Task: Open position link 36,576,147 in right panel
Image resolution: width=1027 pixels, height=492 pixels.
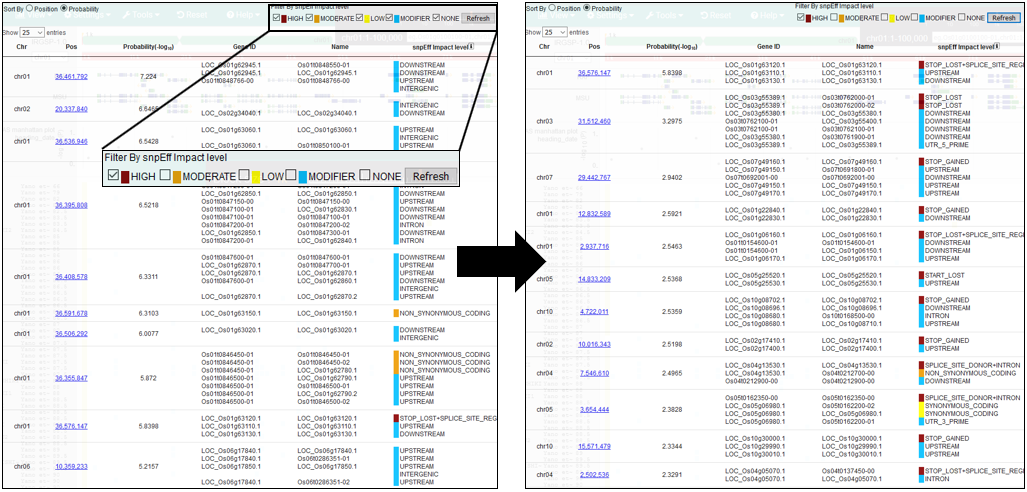Action: tap(594, 73)
